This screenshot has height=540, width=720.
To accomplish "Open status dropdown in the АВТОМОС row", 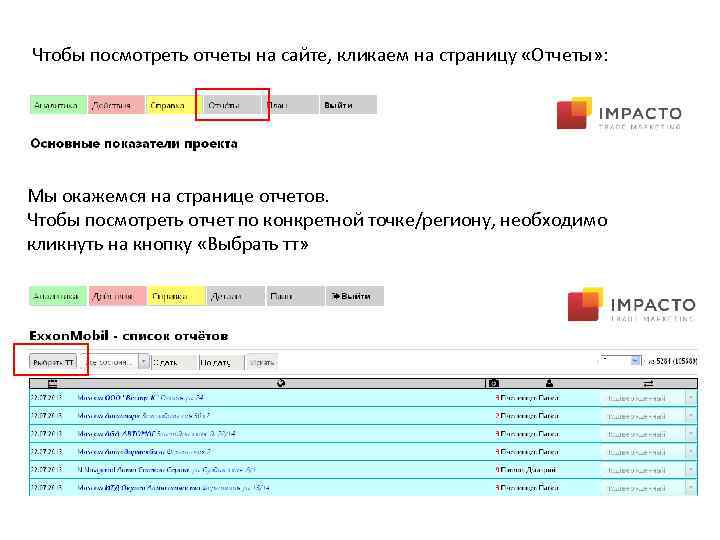I will tap(648, 434).
